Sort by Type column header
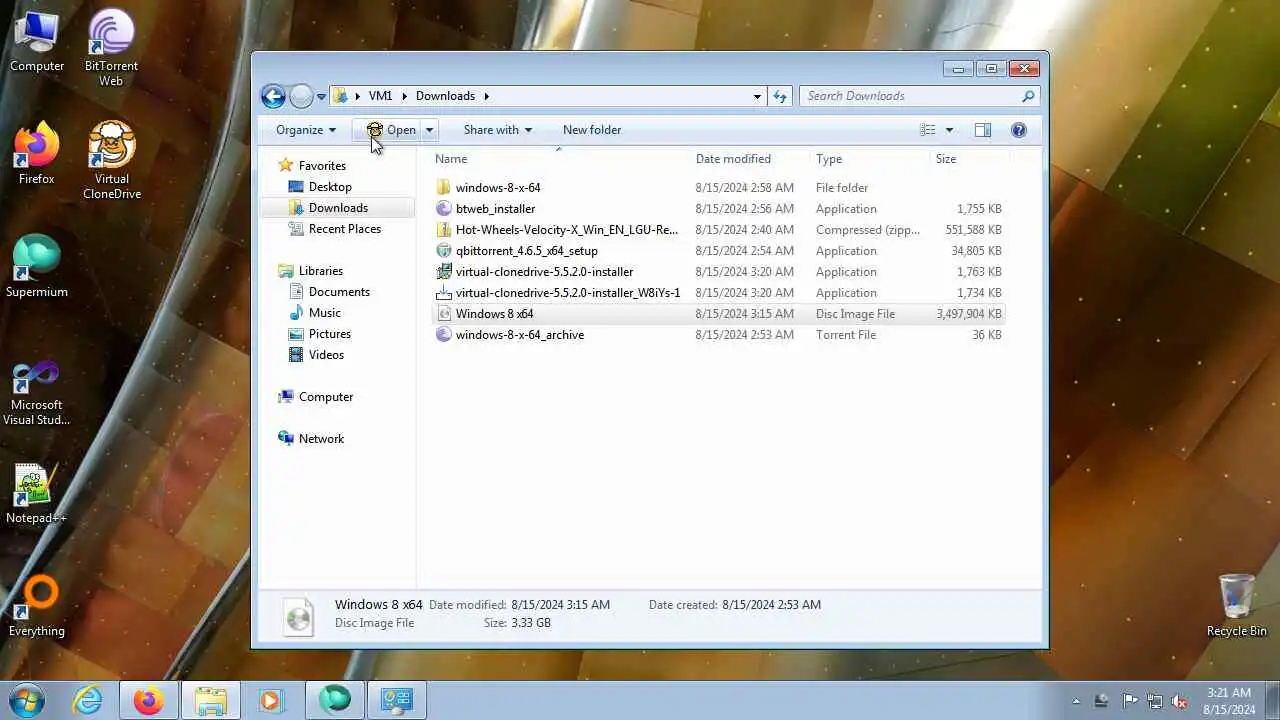This screenshot has height=720, width=1280. [869, 159]
